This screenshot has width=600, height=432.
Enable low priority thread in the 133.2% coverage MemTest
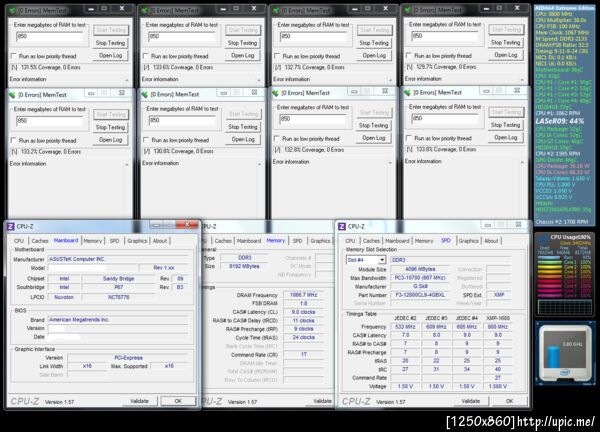pos(14,140)
